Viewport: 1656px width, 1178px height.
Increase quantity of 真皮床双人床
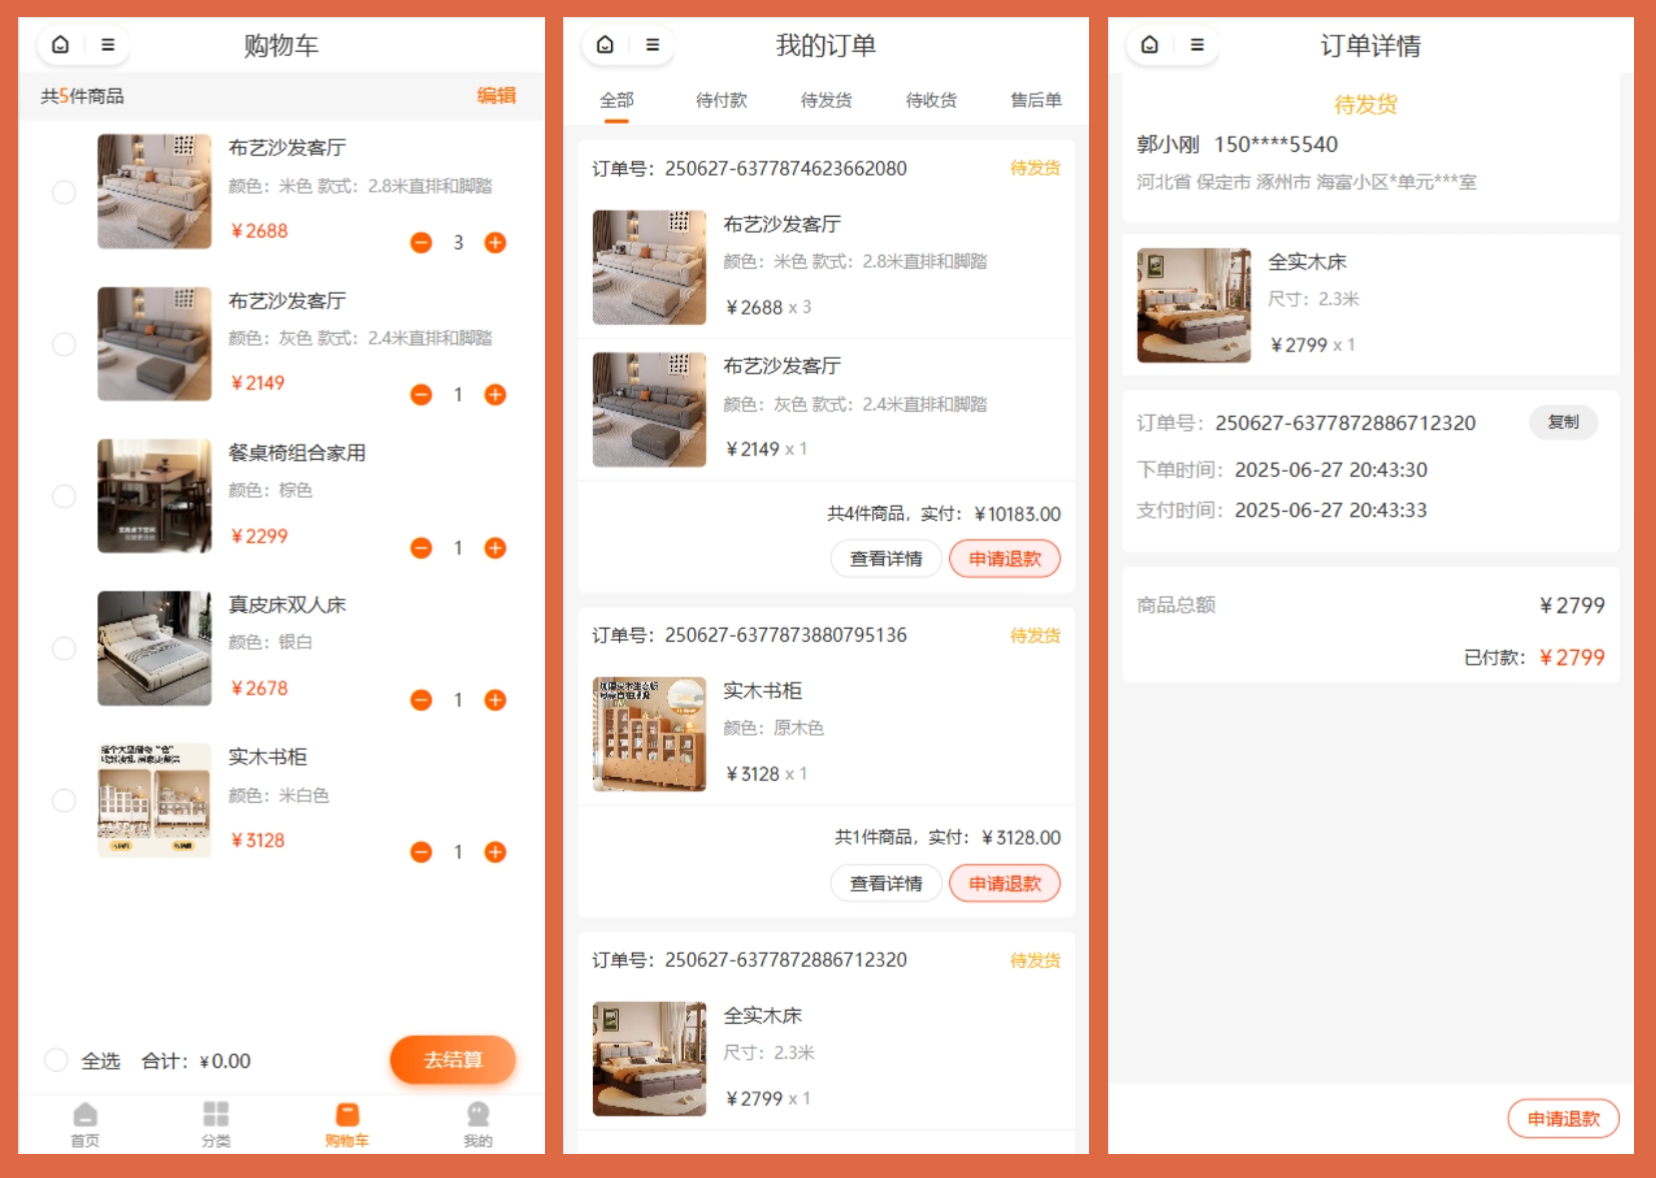[495, 700]
